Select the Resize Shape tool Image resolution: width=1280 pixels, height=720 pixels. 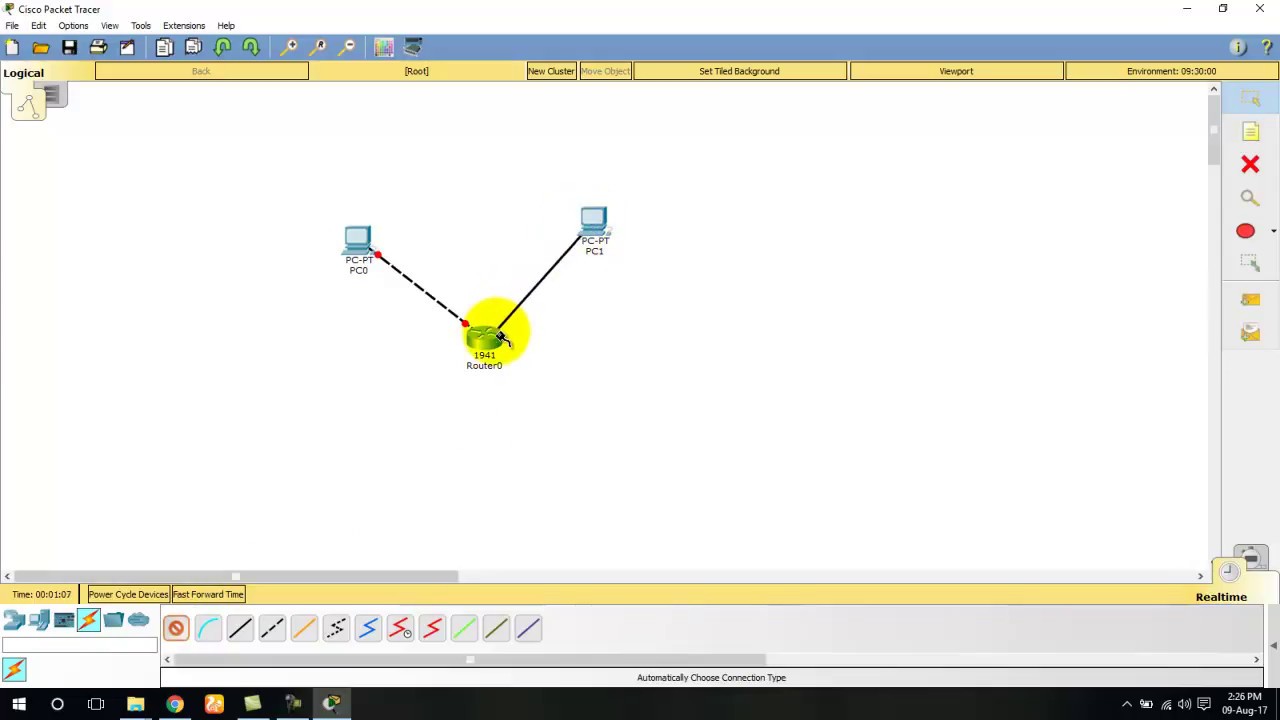click(x=1250, y=264)
